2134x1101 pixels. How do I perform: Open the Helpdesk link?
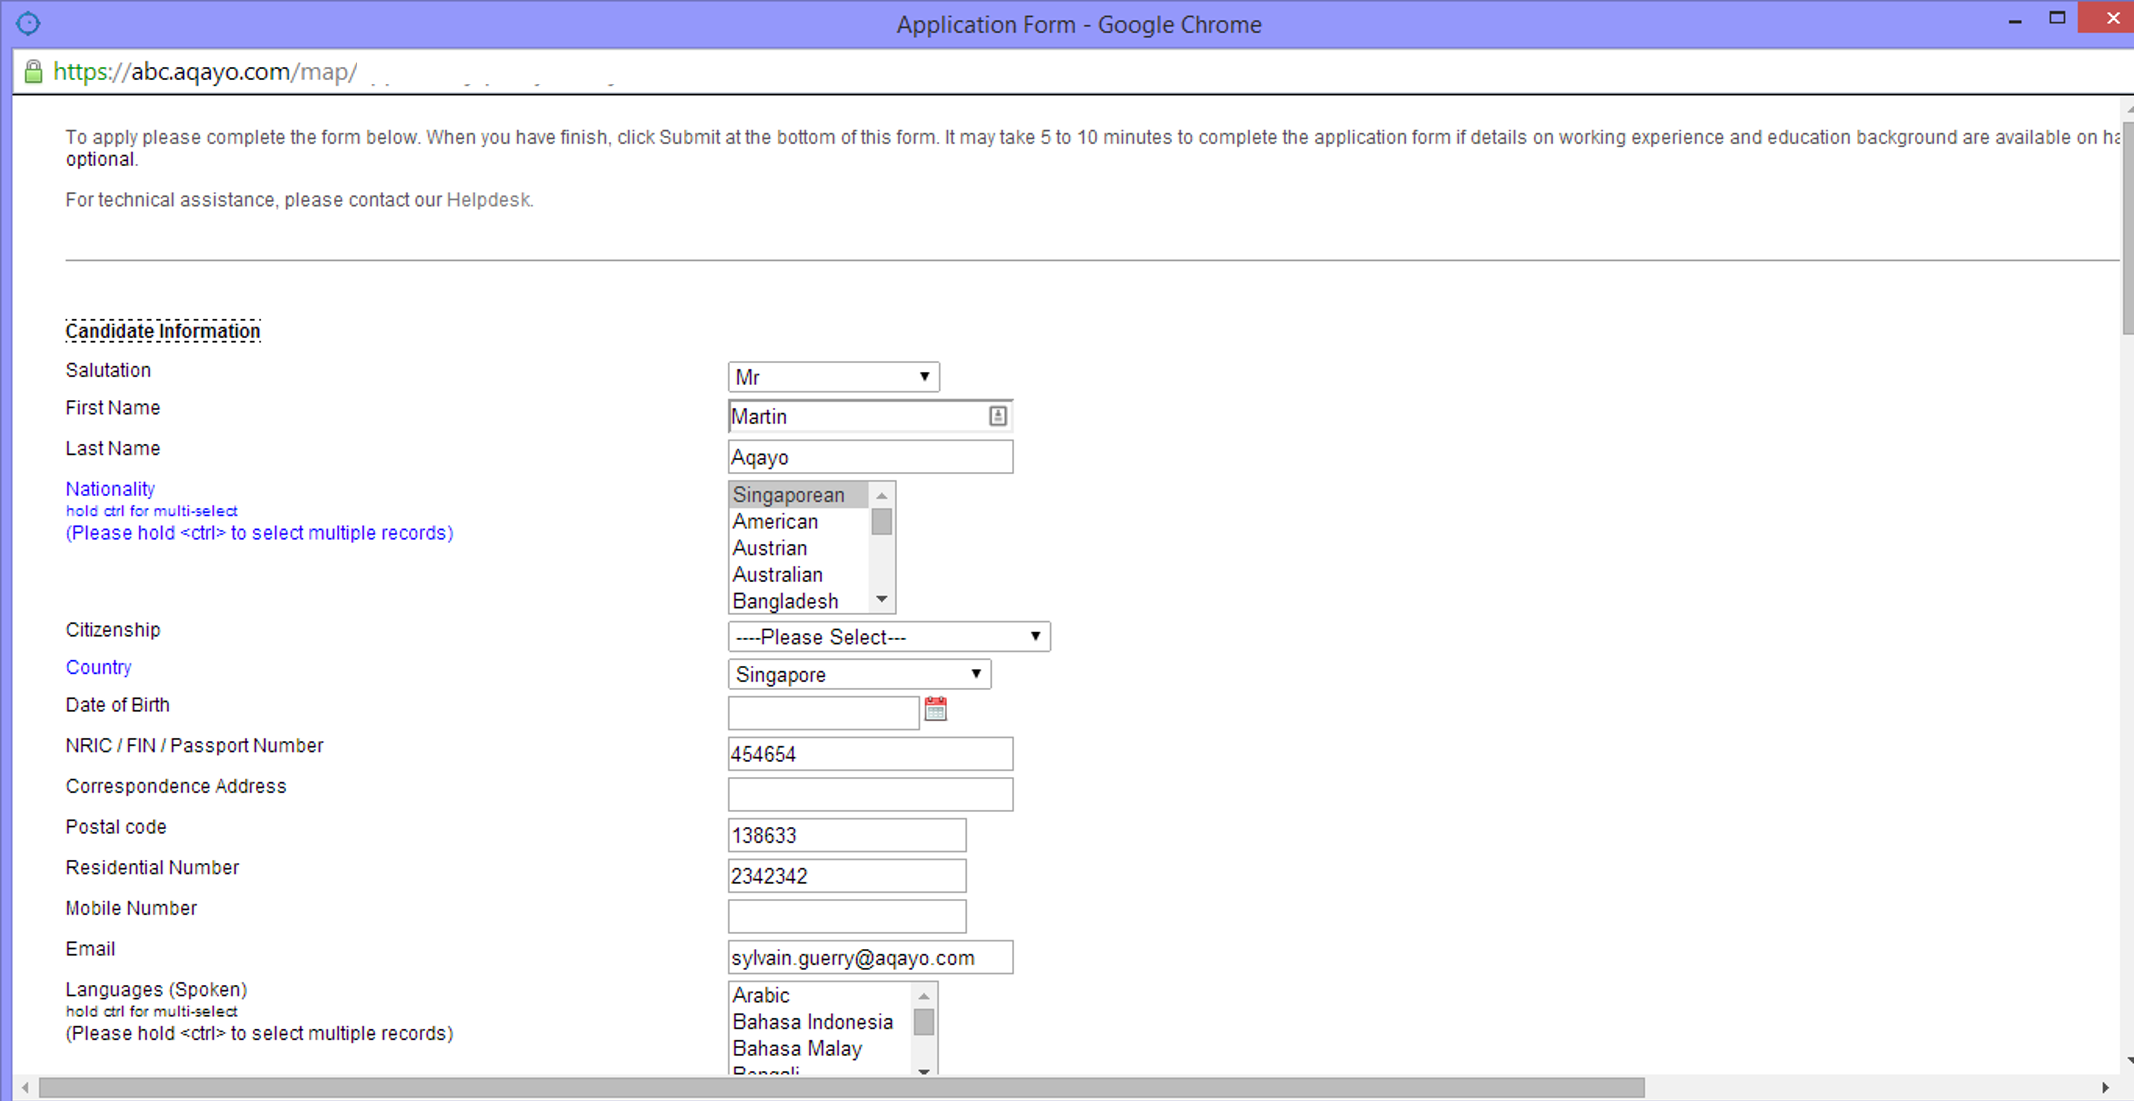(x=488, y=200)
